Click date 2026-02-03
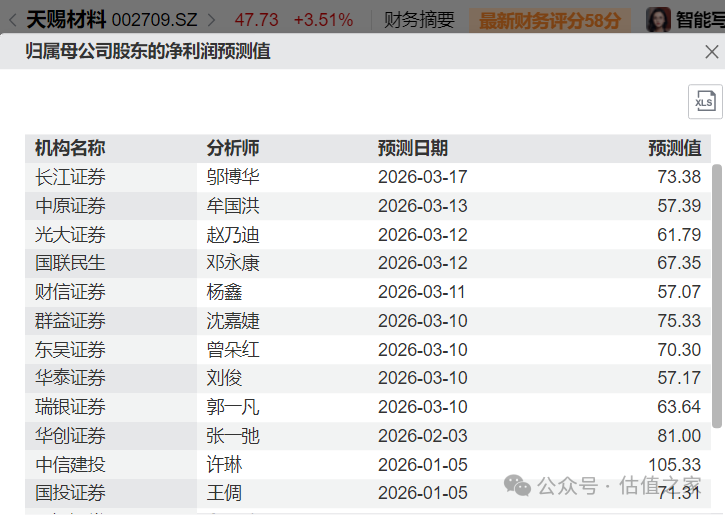Viewport: 725px width, 515px height. point(423,436)
